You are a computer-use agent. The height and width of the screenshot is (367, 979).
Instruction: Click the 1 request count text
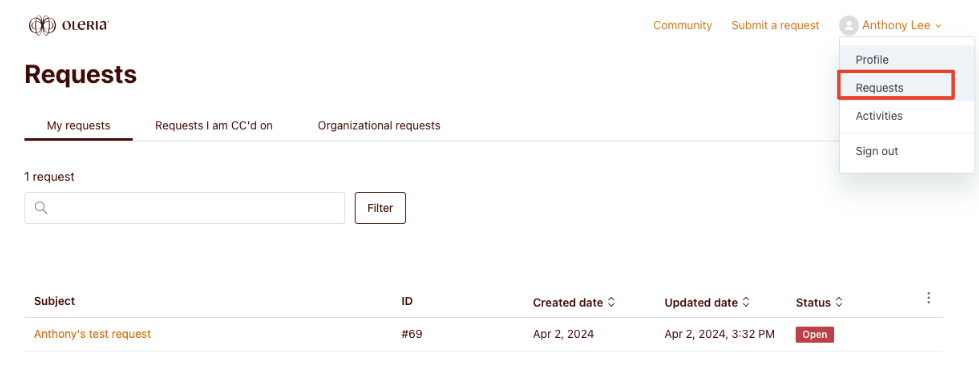point(49,177)
